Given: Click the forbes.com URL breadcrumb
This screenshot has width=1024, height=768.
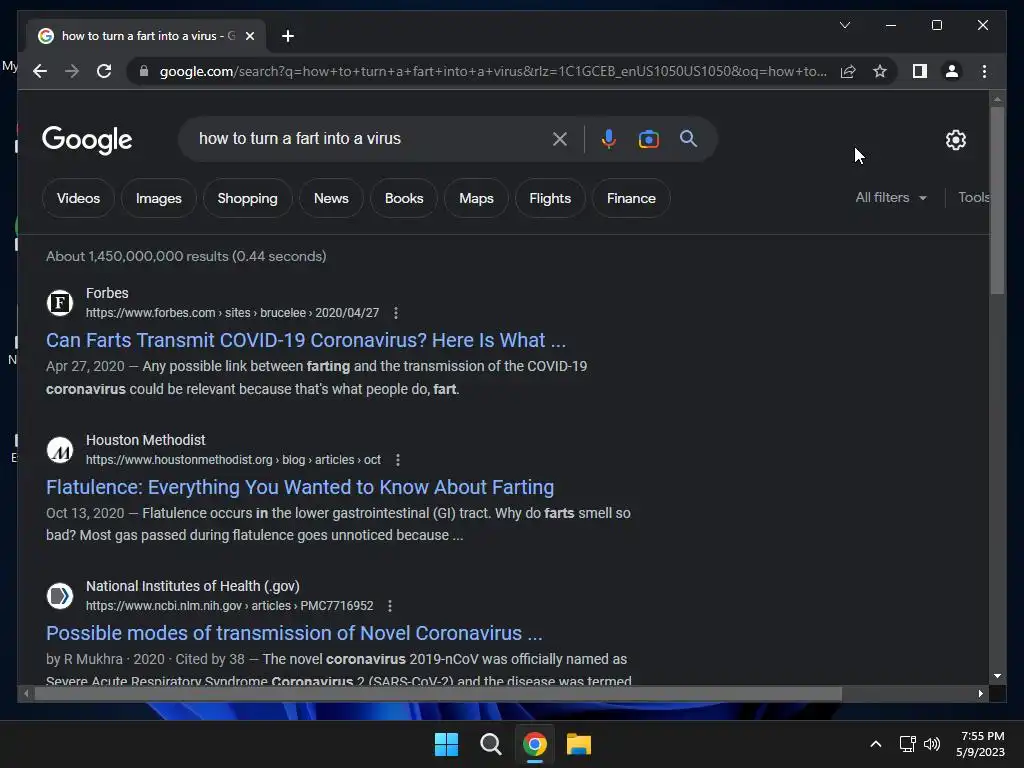Looking at the screenshot, I should click(x=232, y=313).
